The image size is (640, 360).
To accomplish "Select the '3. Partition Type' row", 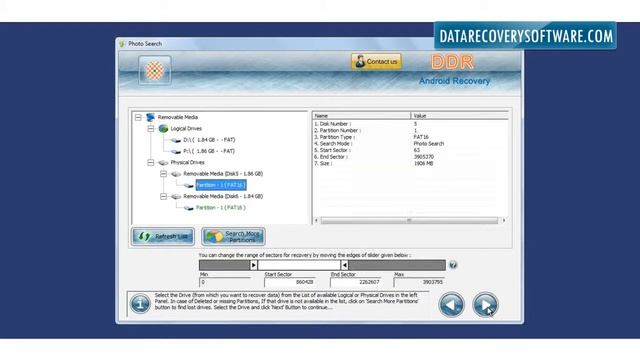I will (x=410, y=137).
